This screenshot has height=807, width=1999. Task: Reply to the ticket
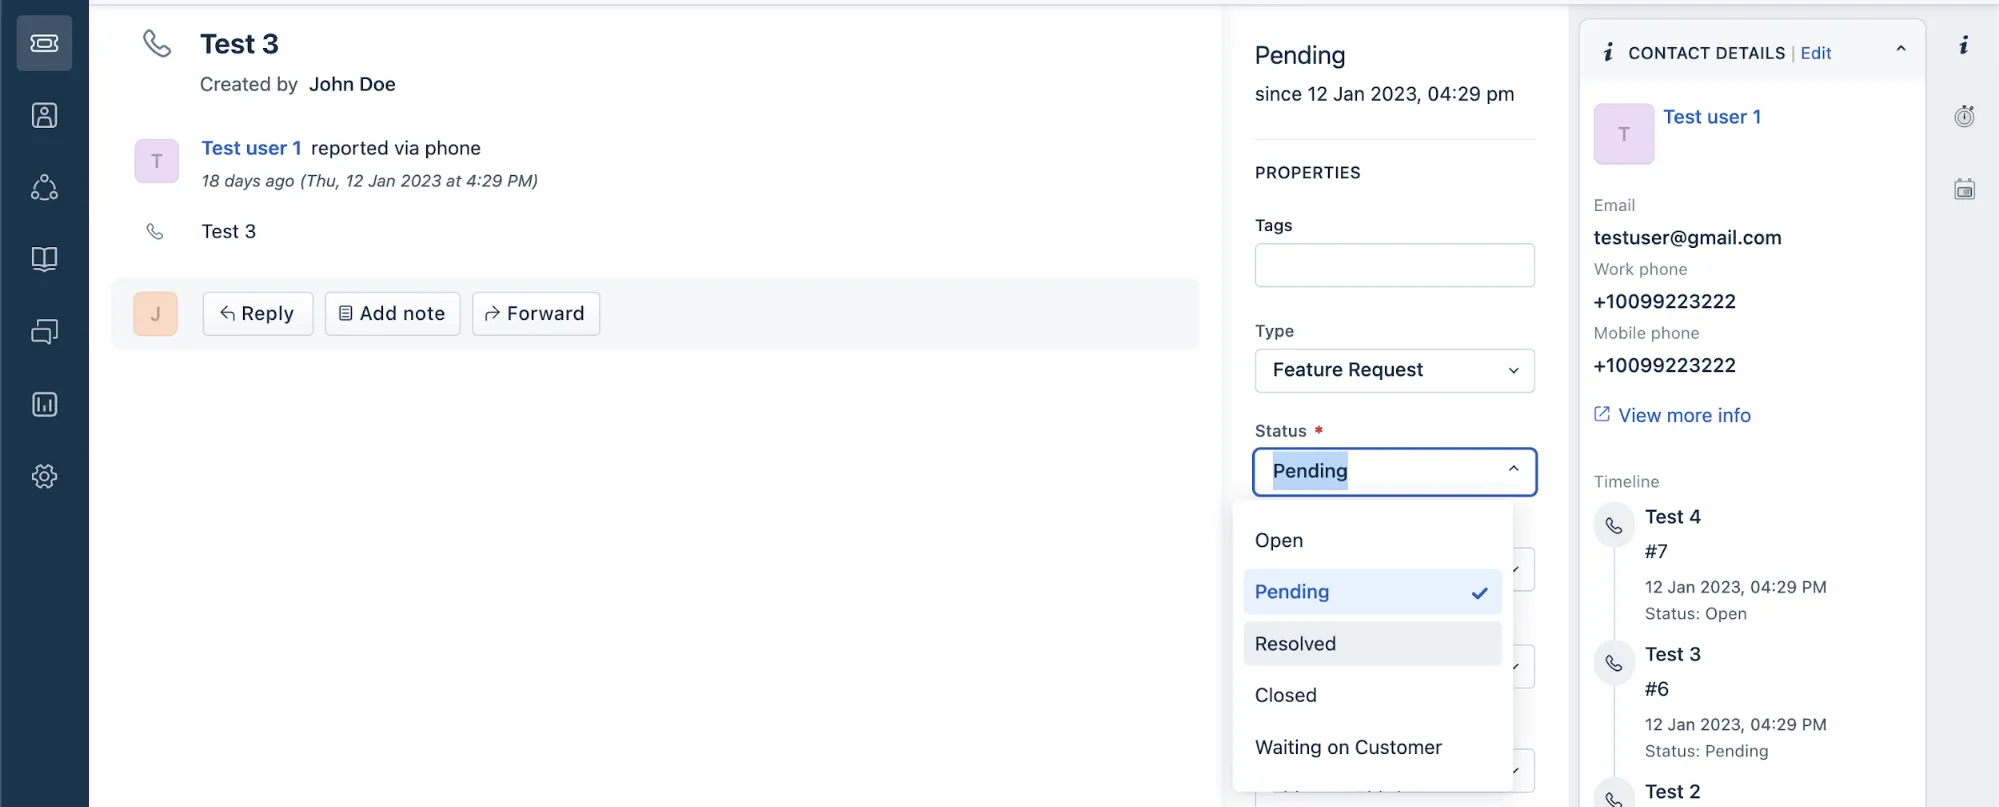(258, 314)
